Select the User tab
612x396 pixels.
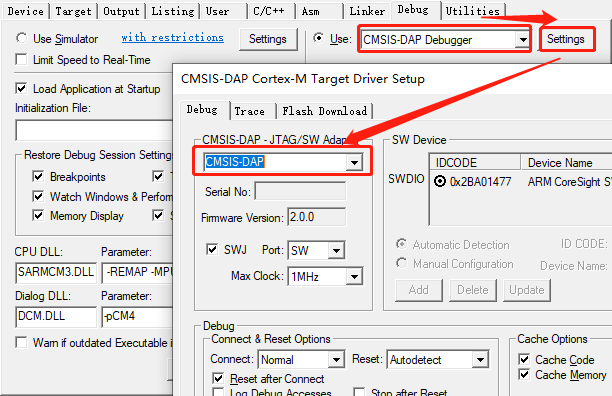coord(217,11)
